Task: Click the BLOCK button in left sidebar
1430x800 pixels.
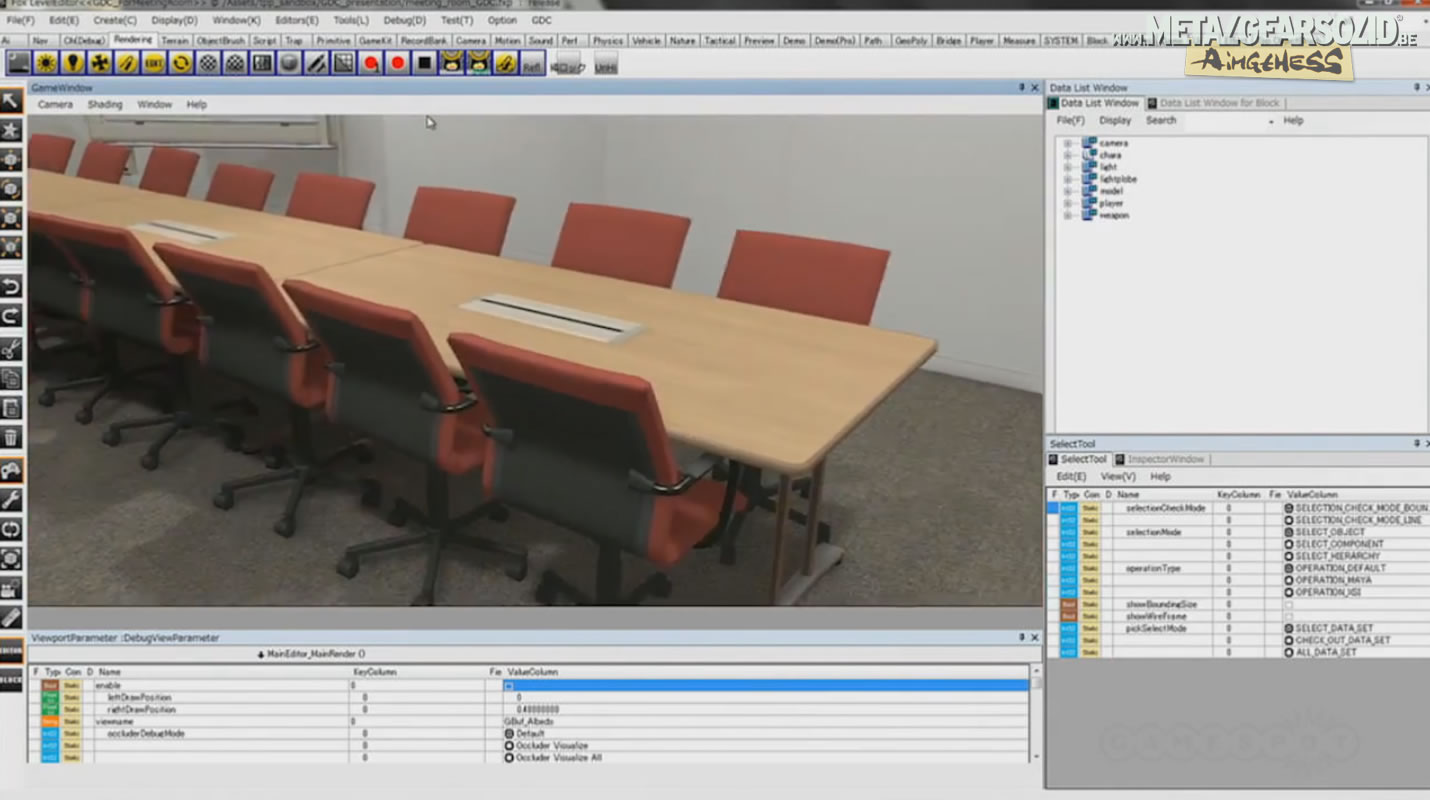Action: [x=11, y=679]
